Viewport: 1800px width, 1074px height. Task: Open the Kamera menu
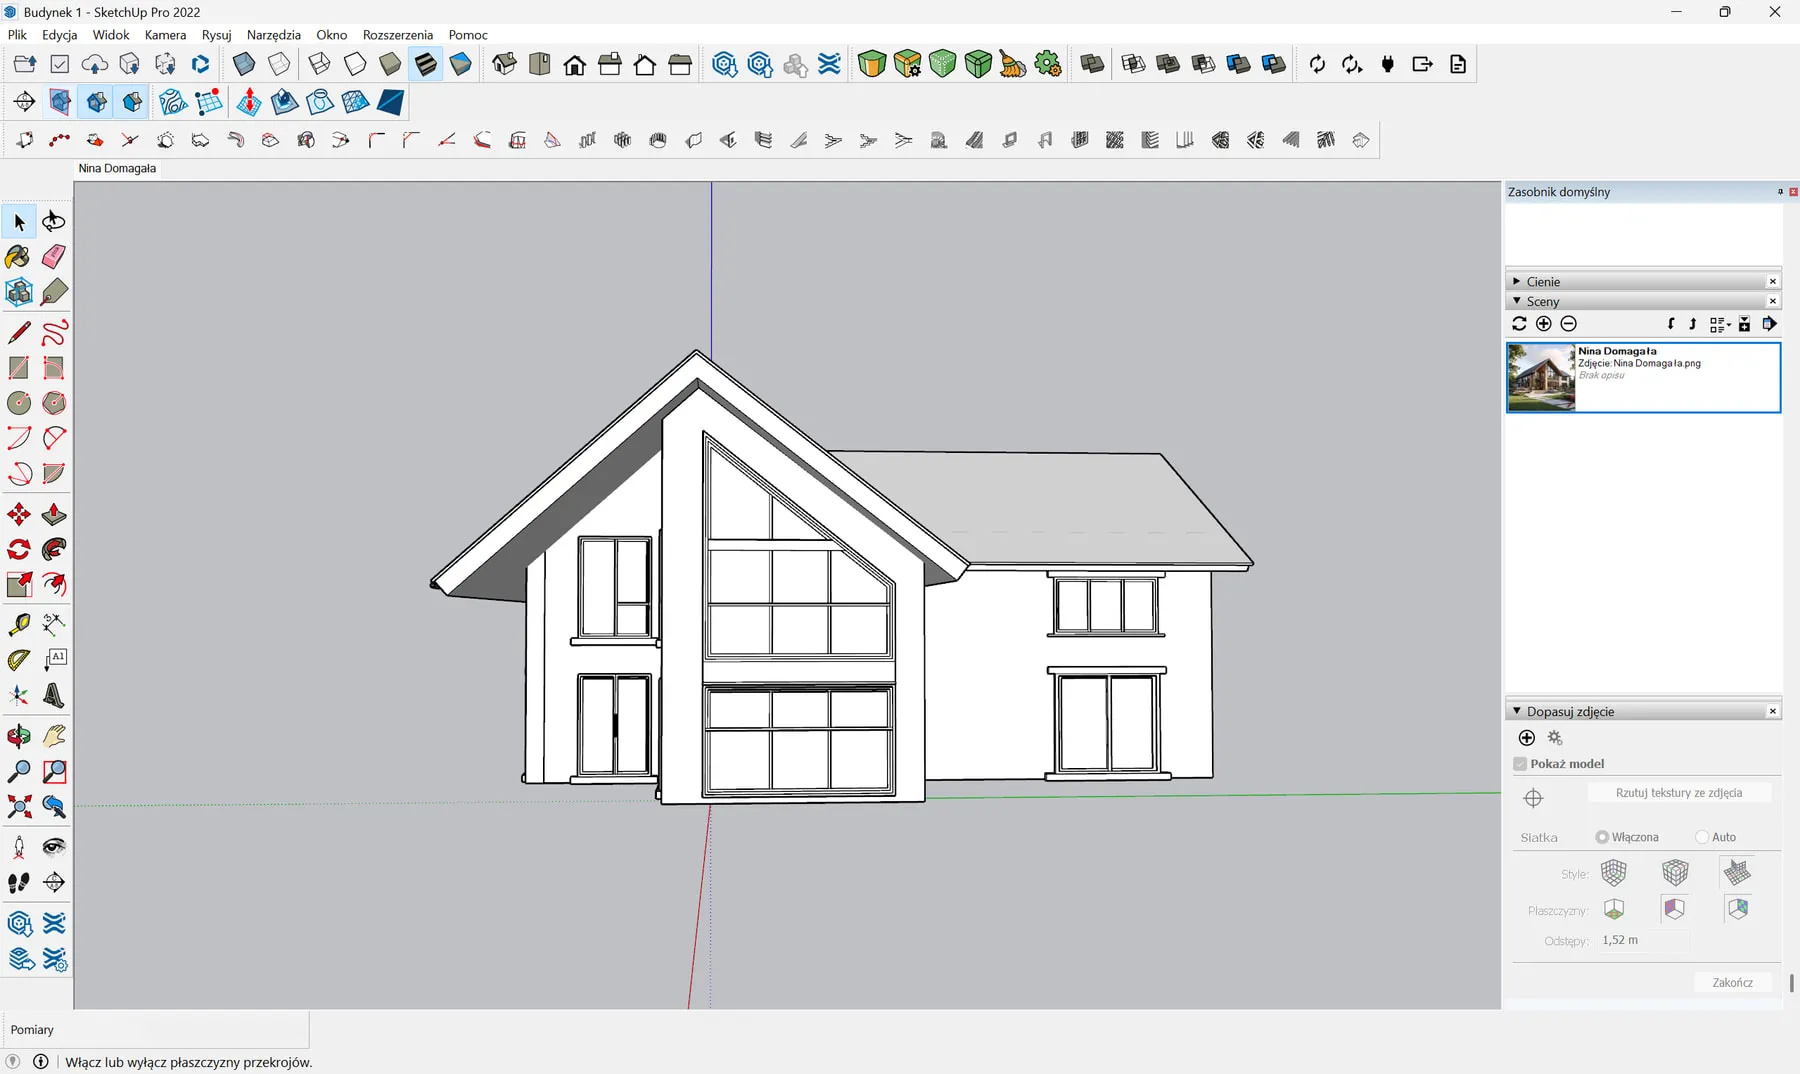click(166, 35)
